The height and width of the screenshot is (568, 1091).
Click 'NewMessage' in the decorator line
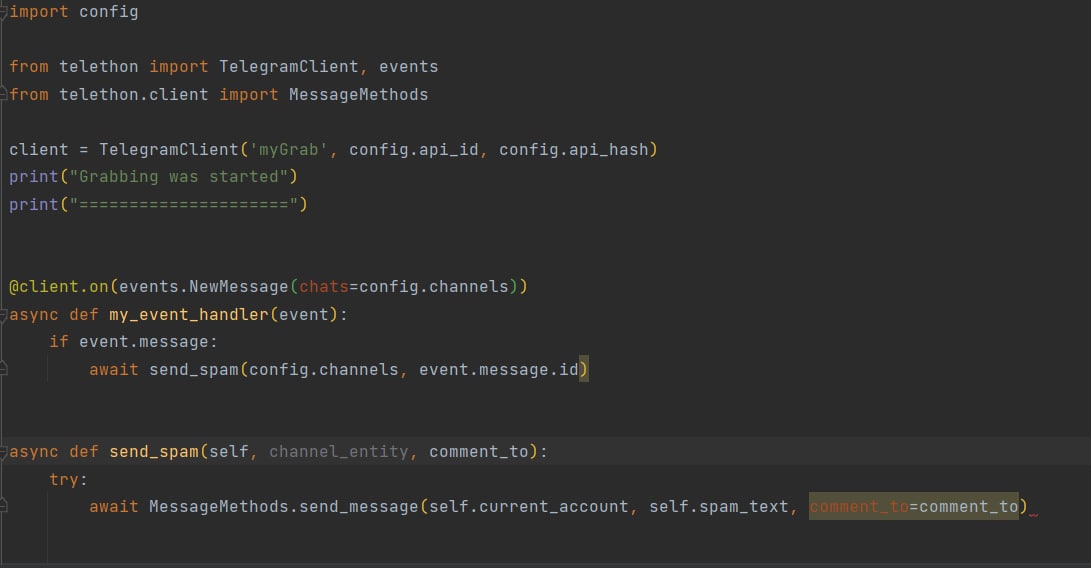pyautogui.click(x=239, y=287)
